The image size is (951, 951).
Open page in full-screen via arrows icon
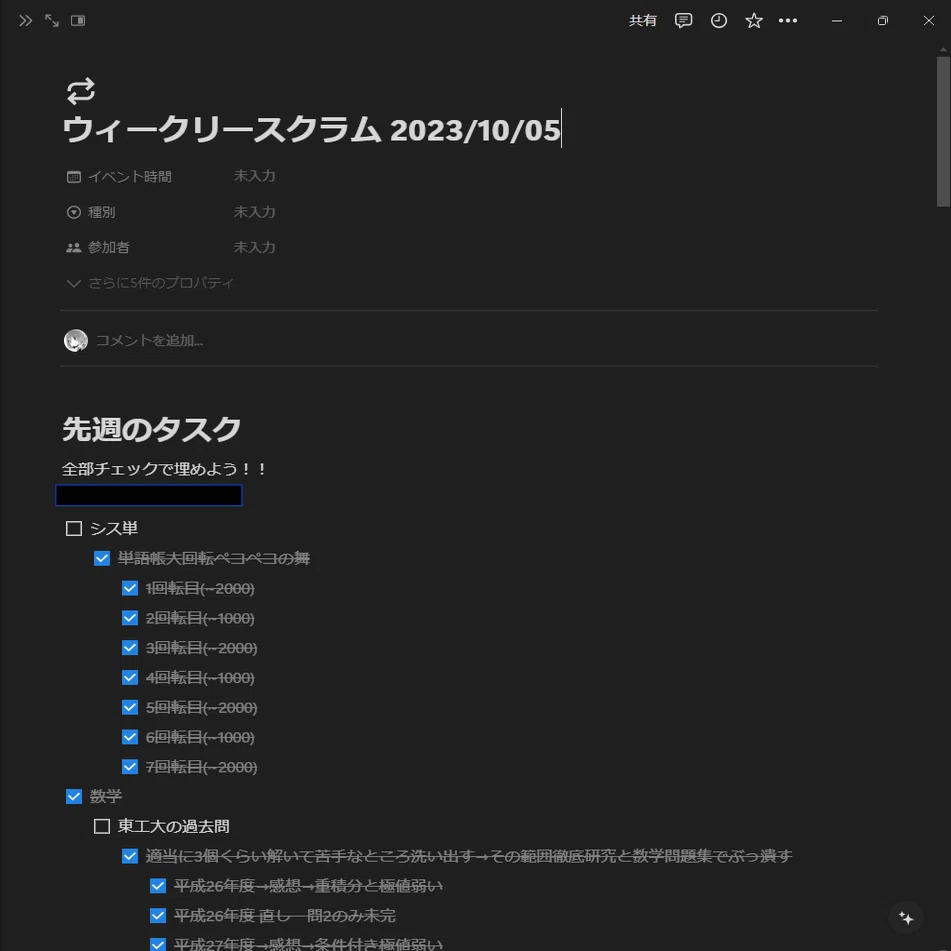pos(52,21)
